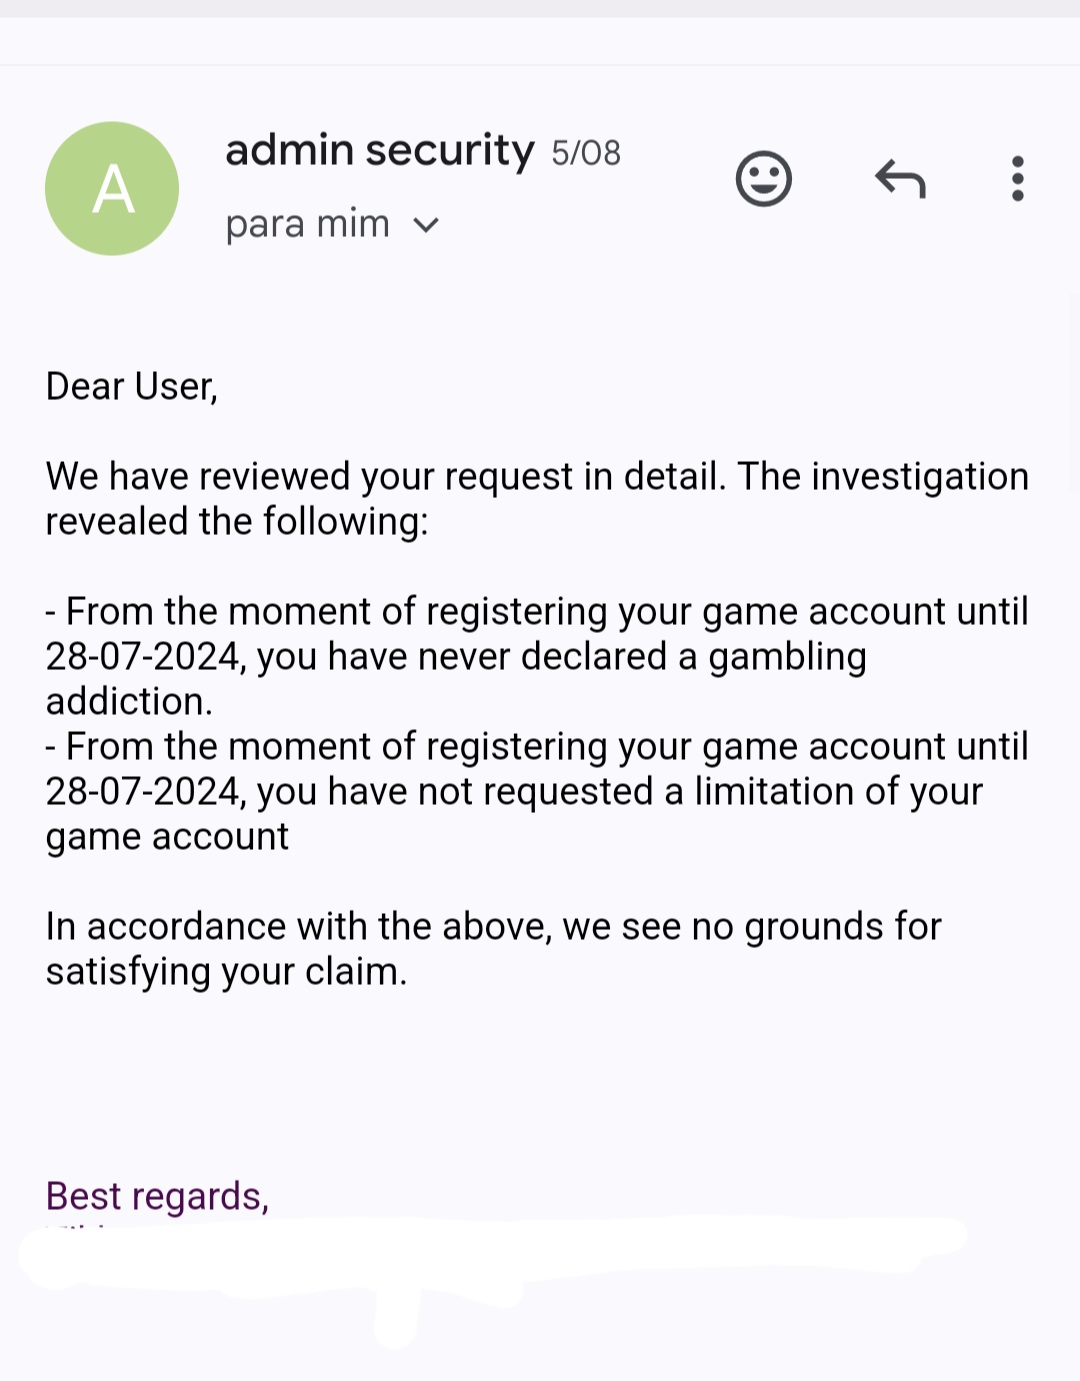Open the three-dot more options menu
1080x1381 pixels.
tap(1017, 179)
